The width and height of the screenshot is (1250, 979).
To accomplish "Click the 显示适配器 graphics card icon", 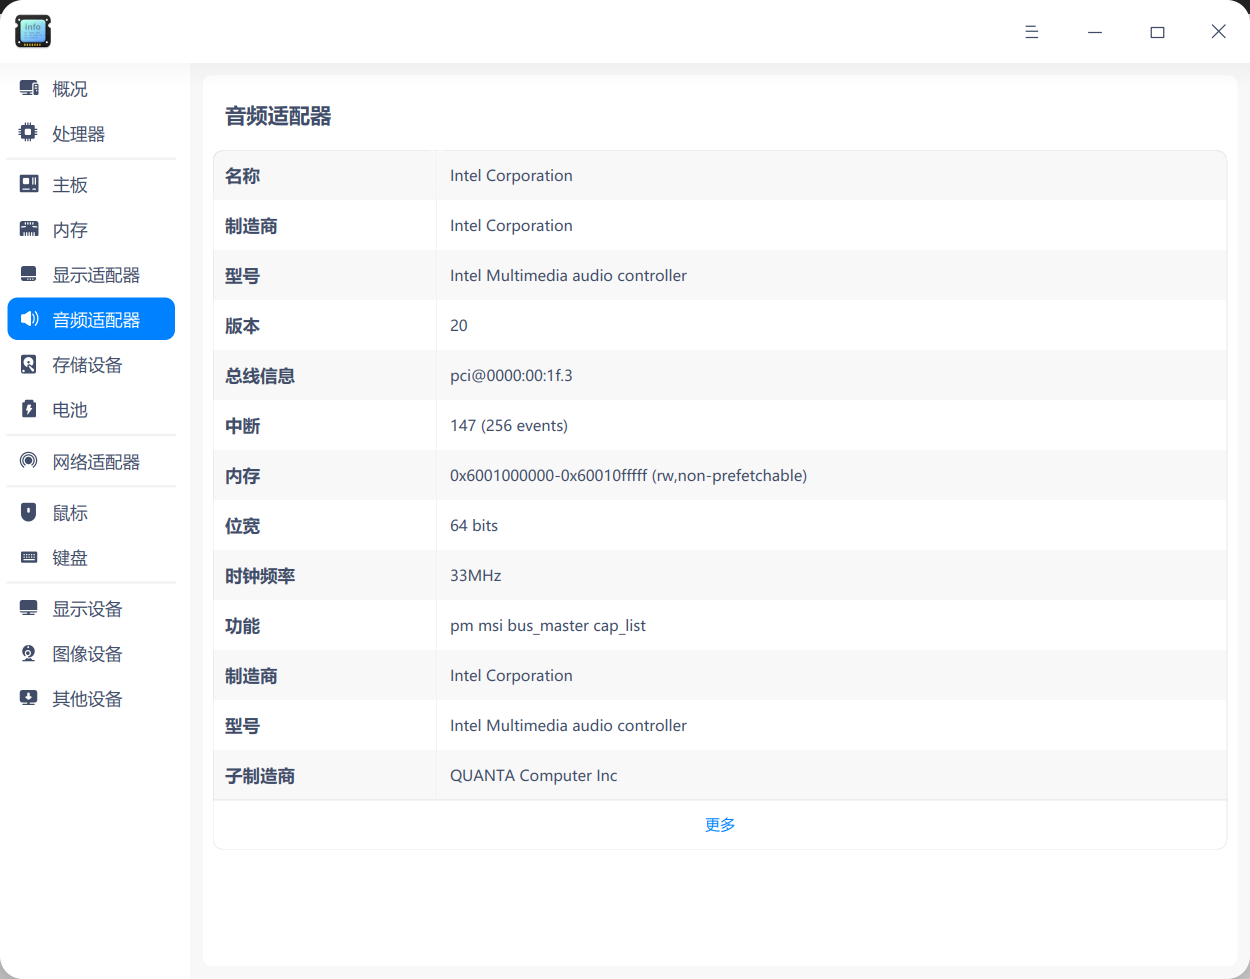I will 29,274.
